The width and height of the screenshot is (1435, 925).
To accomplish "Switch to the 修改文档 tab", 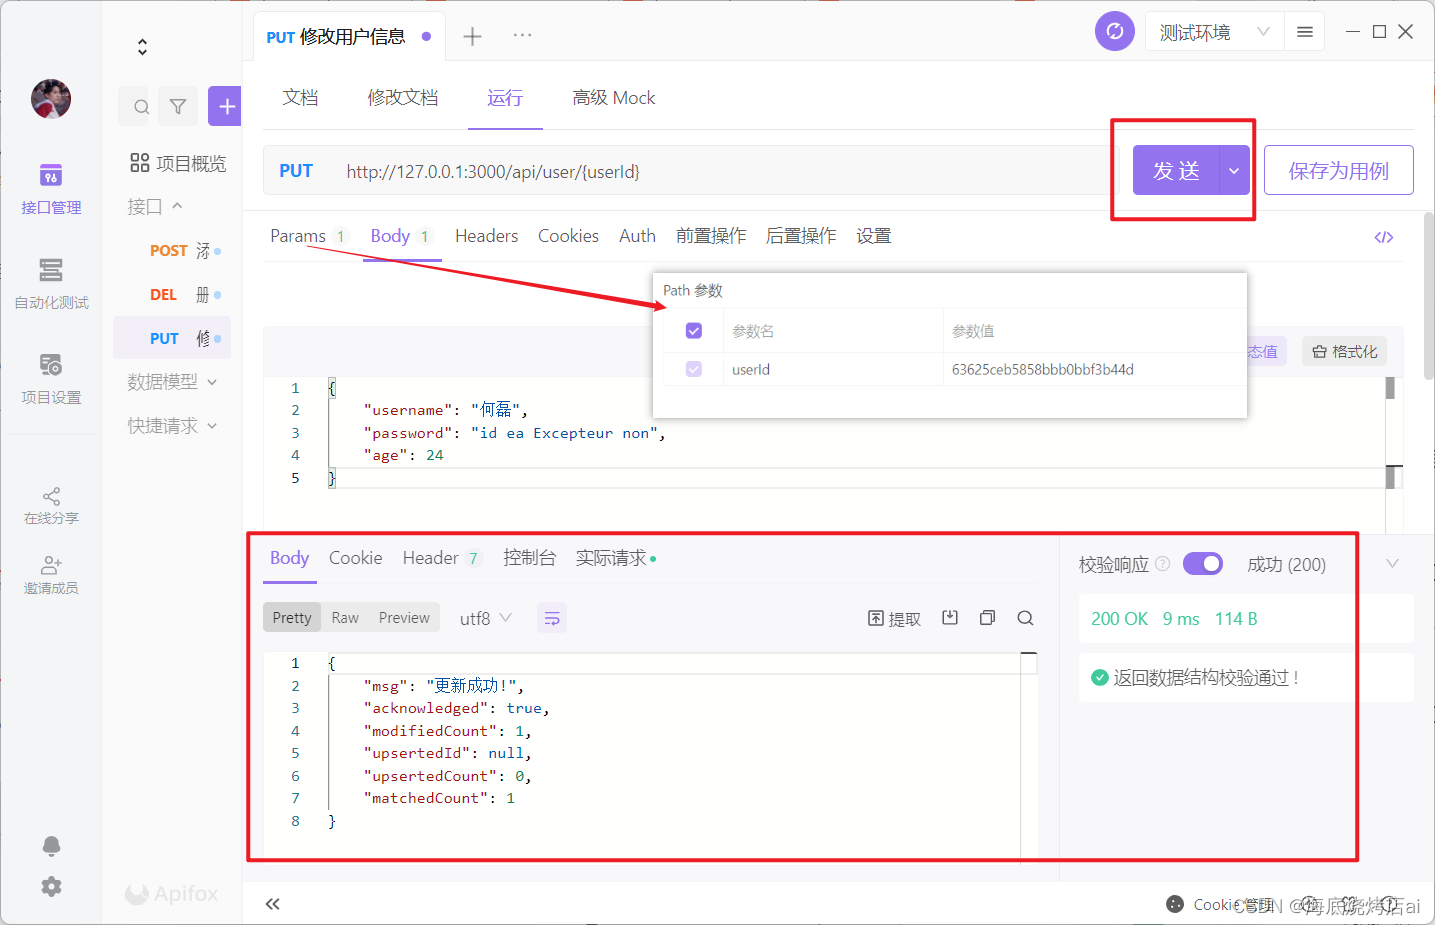I will click(403, 98).
